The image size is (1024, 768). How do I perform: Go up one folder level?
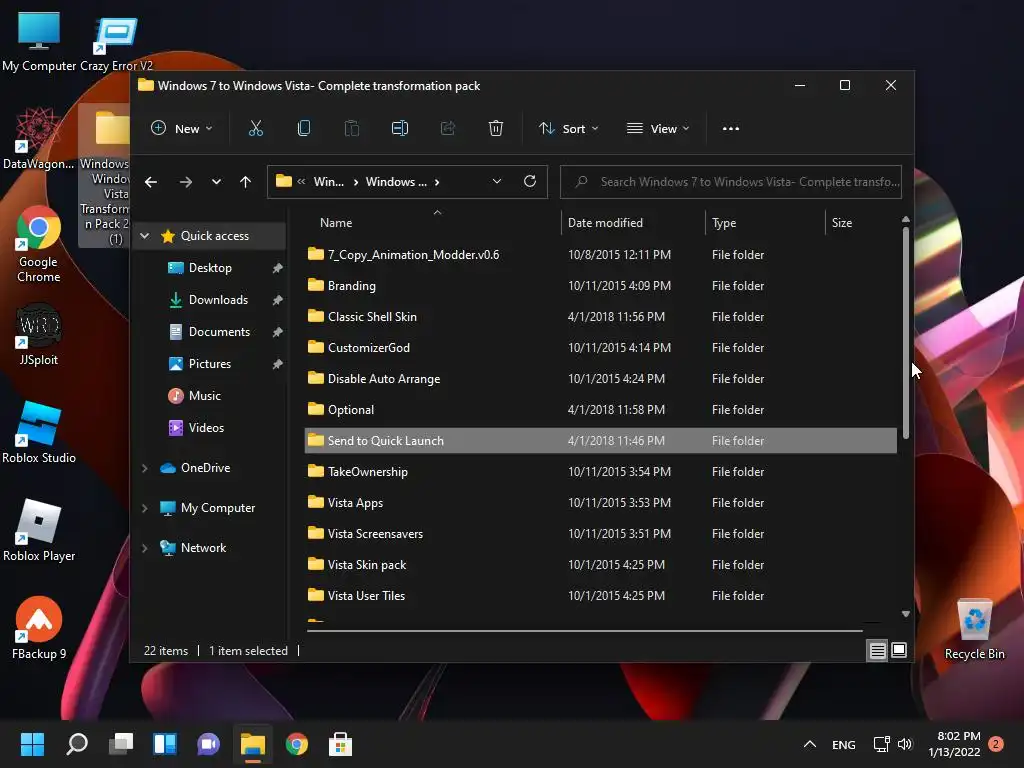[x=246, y=182]
